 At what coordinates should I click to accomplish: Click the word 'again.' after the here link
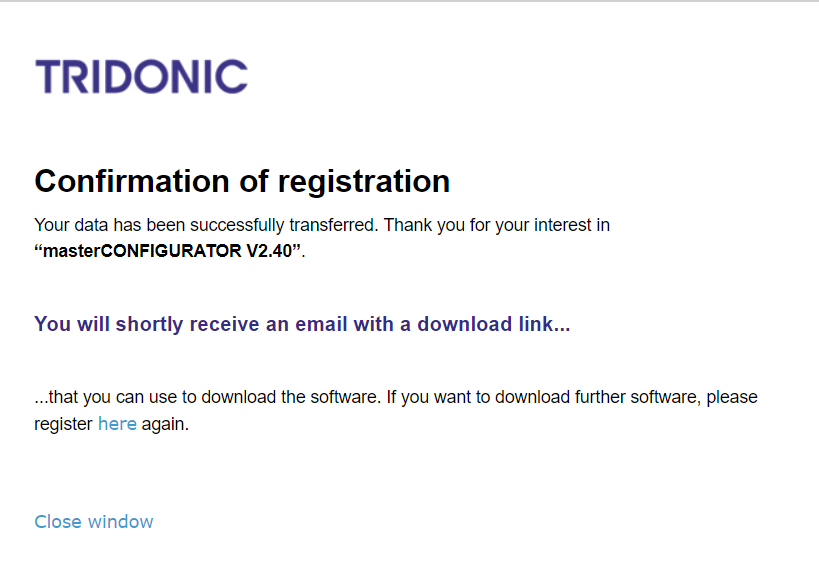point(165,424)
